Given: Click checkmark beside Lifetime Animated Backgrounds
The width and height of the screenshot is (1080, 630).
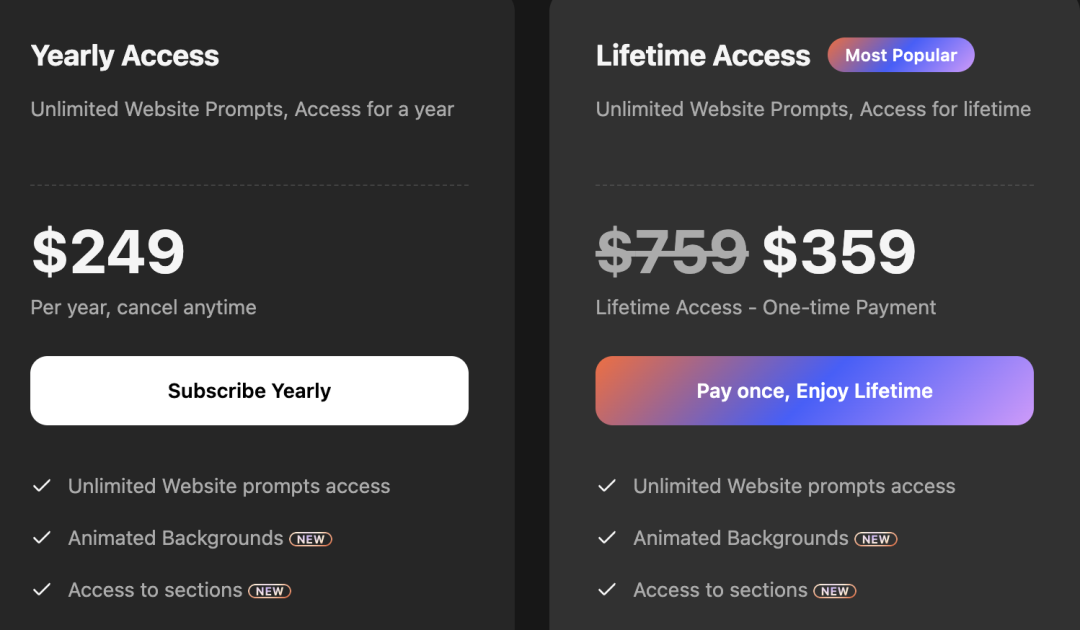Looking at the screenshot, I should pyautogui.click(x=607, y=538).
